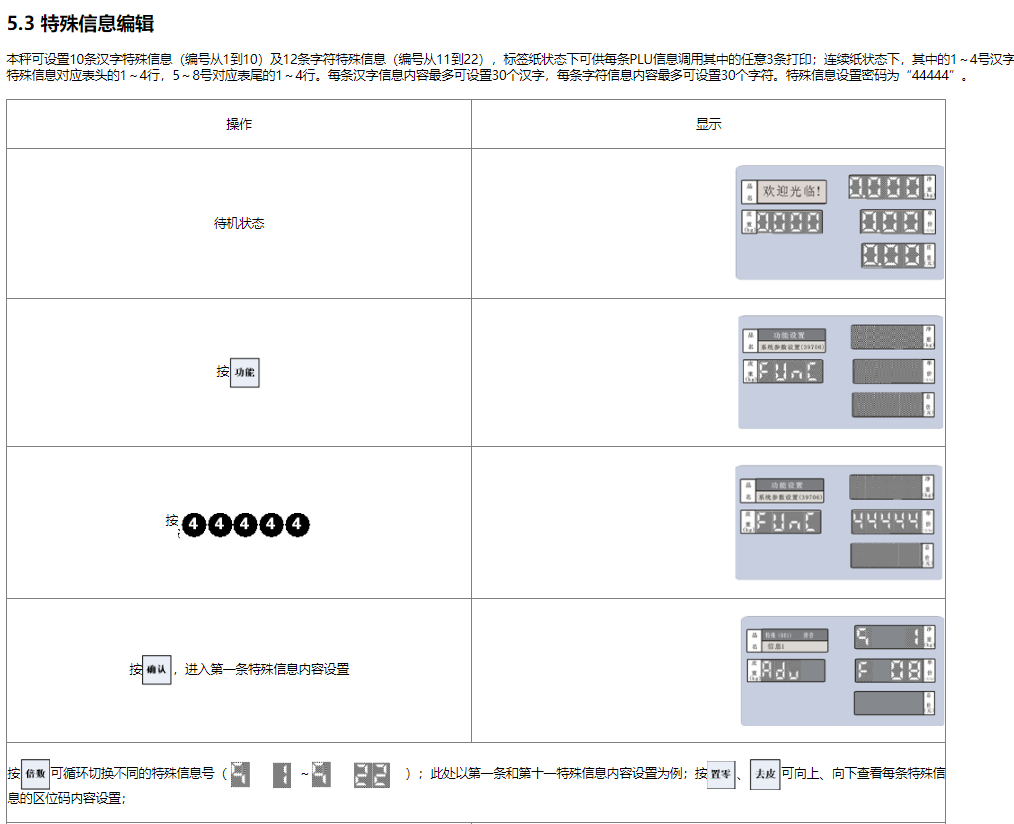This screenshot has height=824, width=1014.
Task: Click the 倍数 key icon
Action: 35,773
